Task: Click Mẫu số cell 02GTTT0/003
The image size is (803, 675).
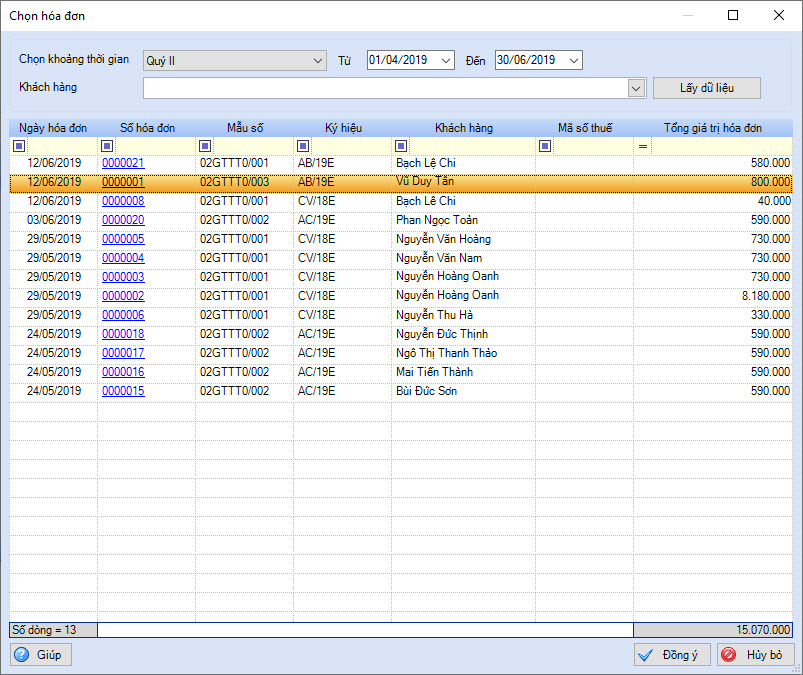Action: 234,182
